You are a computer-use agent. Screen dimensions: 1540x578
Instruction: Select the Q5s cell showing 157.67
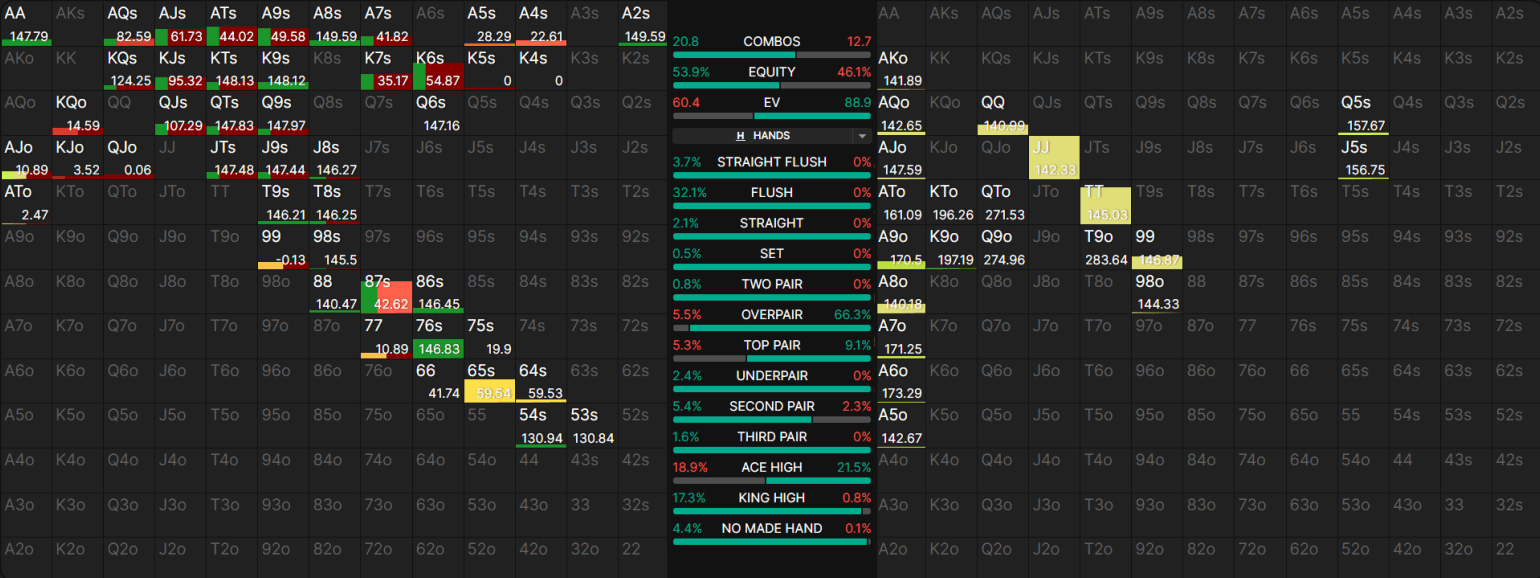point(1362,113)
